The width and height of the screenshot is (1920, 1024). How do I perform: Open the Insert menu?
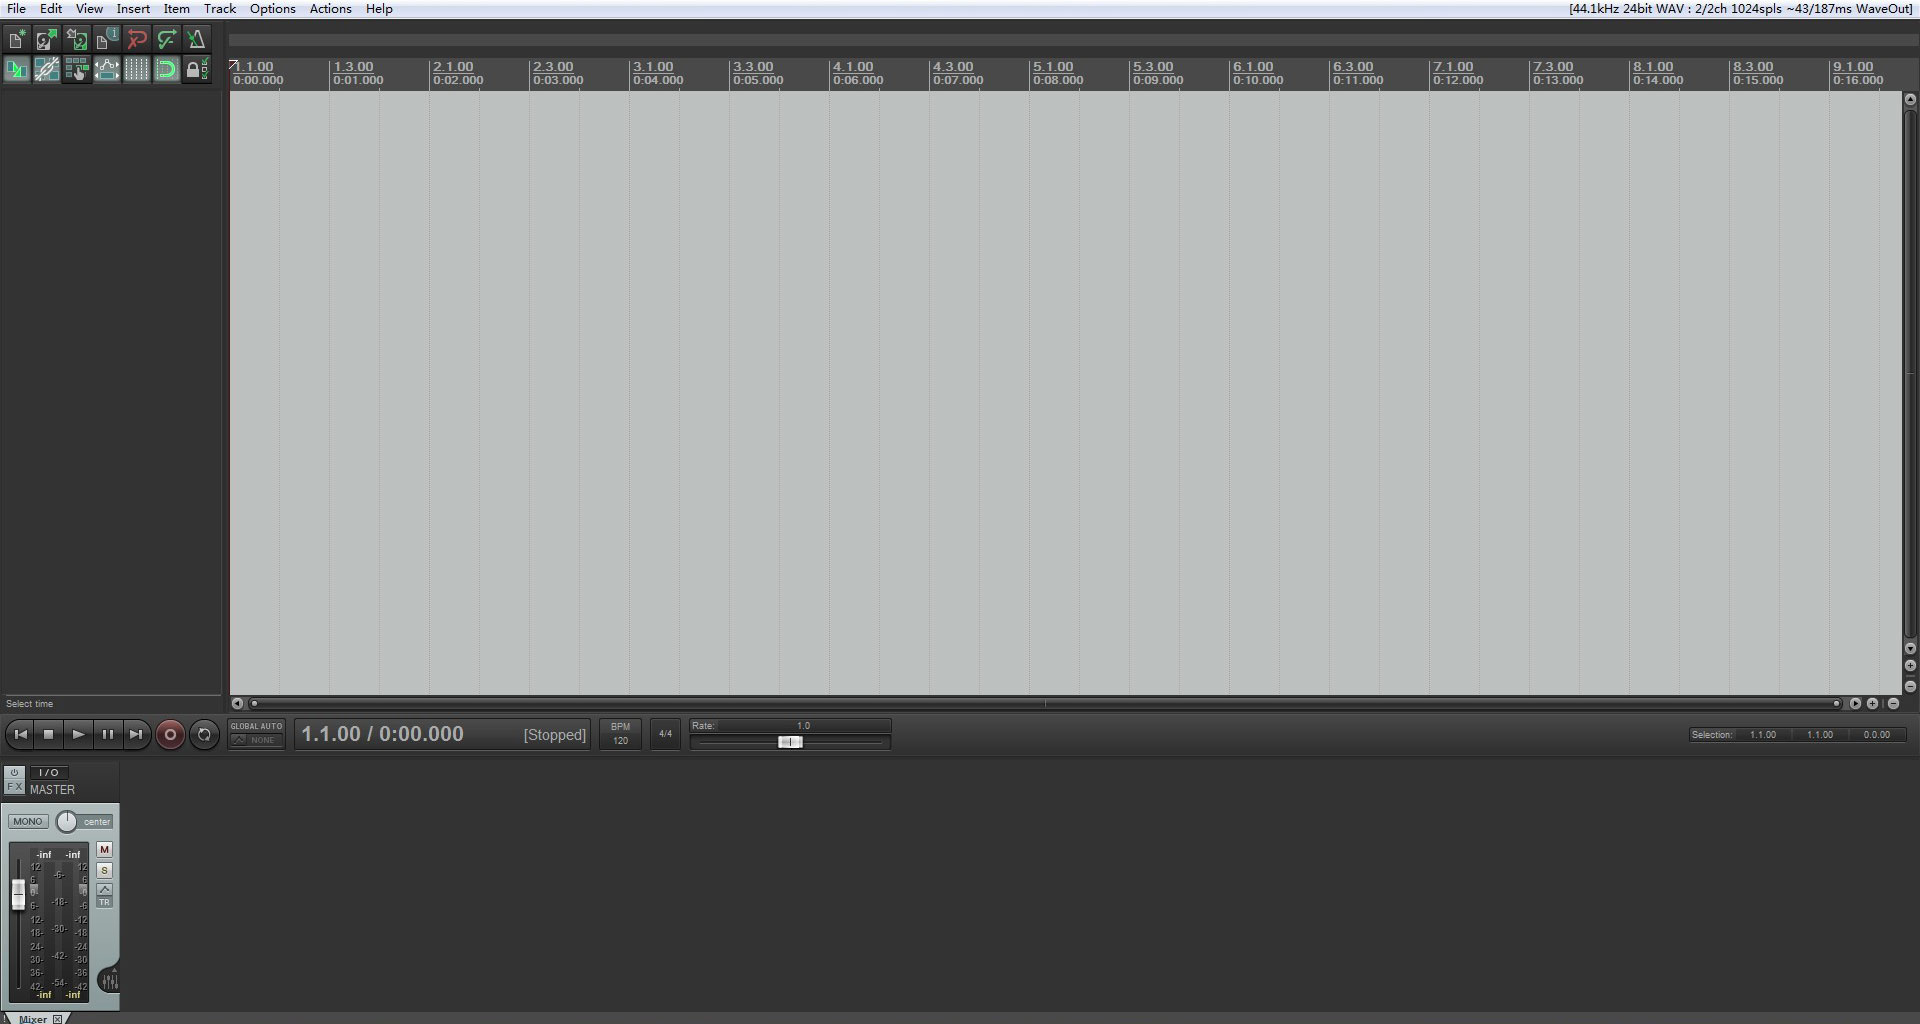coord(133,9)
